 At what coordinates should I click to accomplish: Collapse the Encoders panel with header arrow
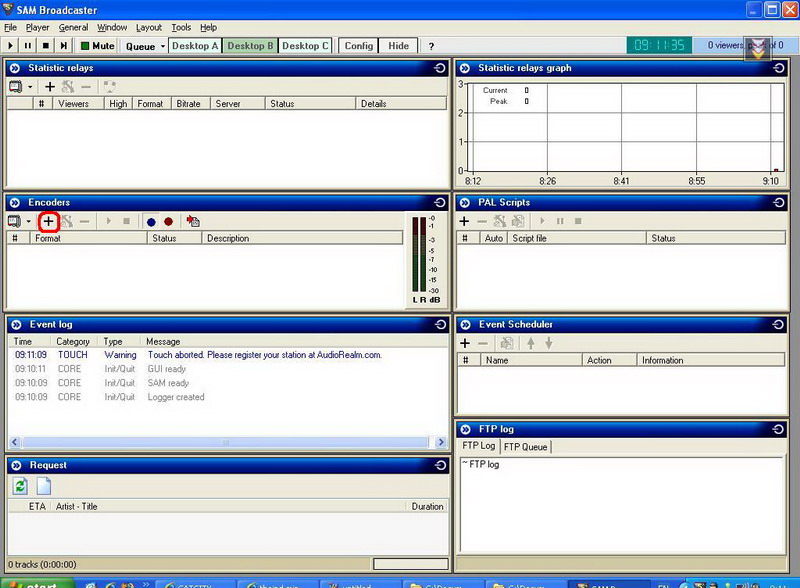[x=15, y=203]
